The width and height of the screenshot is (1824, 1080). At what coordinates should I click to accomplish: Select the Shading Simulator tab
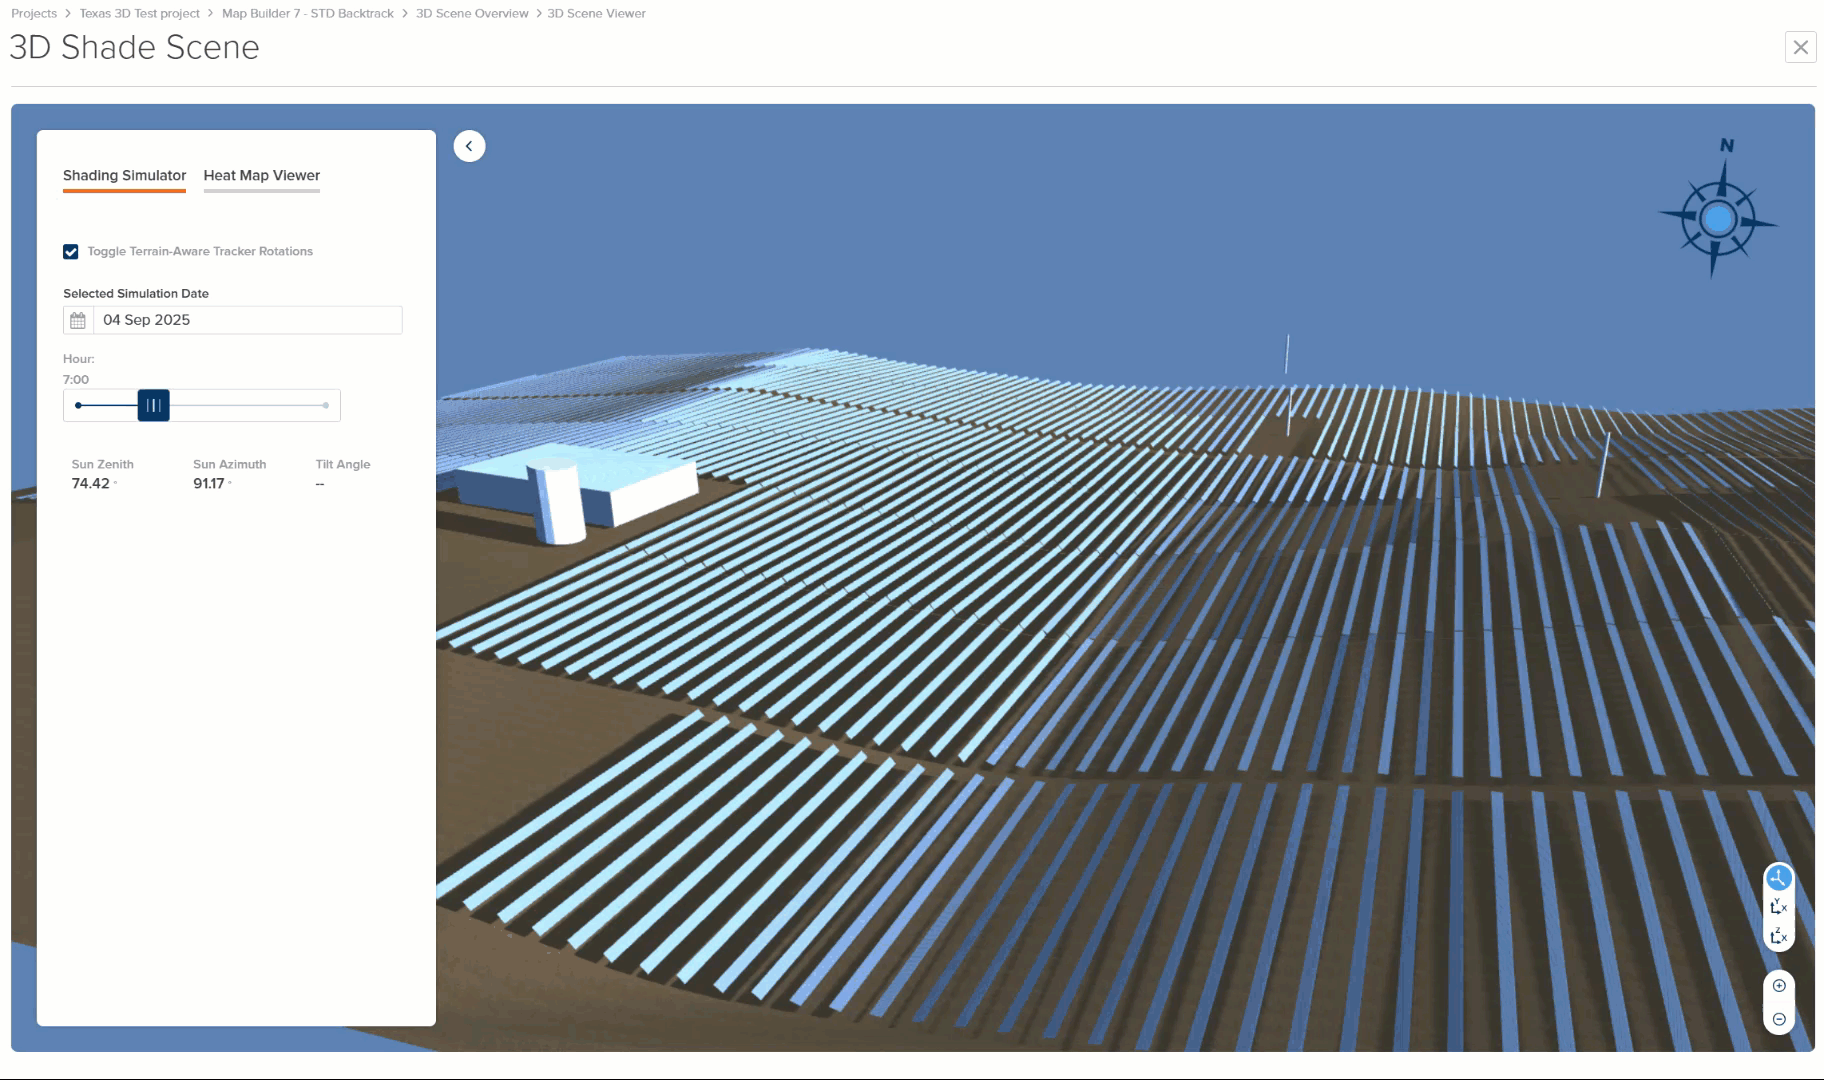124,175
